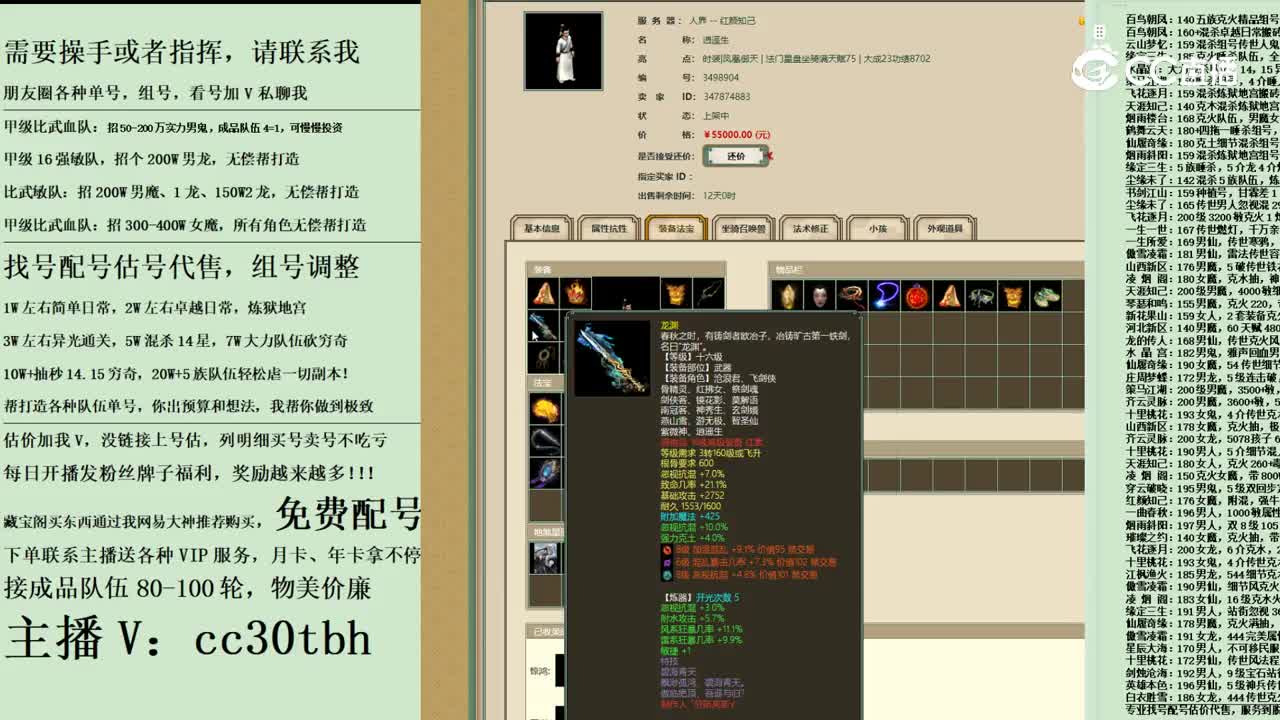1280x720 pixels.
Task: Select the large 免费配号 text
Action: tap(348, 514)
